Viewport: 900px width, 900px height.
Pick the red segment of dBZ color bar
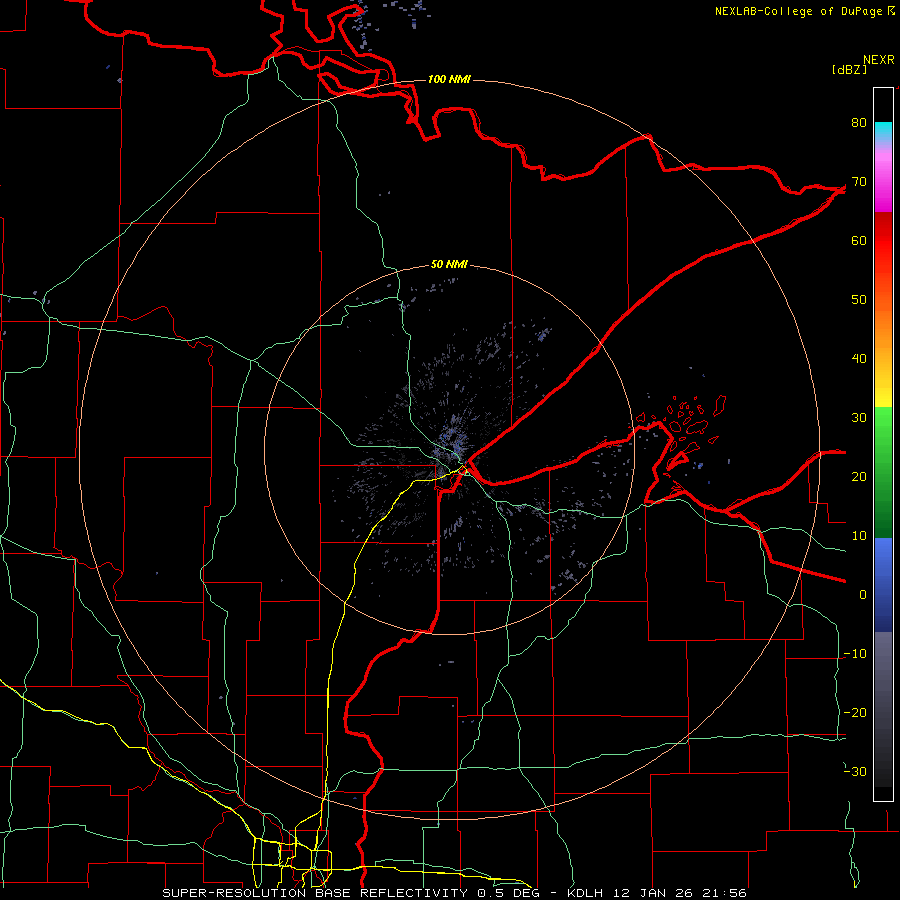[883, 258]
